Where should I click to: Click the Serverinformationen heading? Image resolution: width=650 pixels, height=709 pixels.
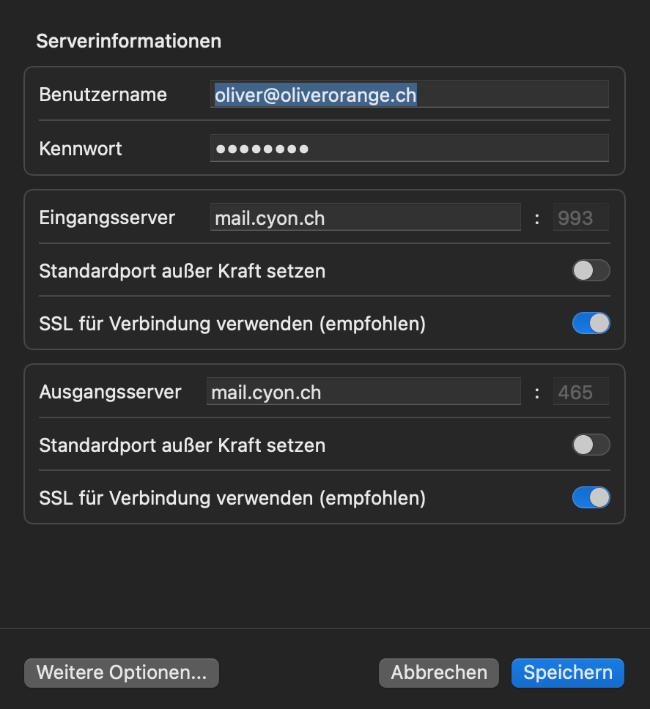(x=129, y=41)
